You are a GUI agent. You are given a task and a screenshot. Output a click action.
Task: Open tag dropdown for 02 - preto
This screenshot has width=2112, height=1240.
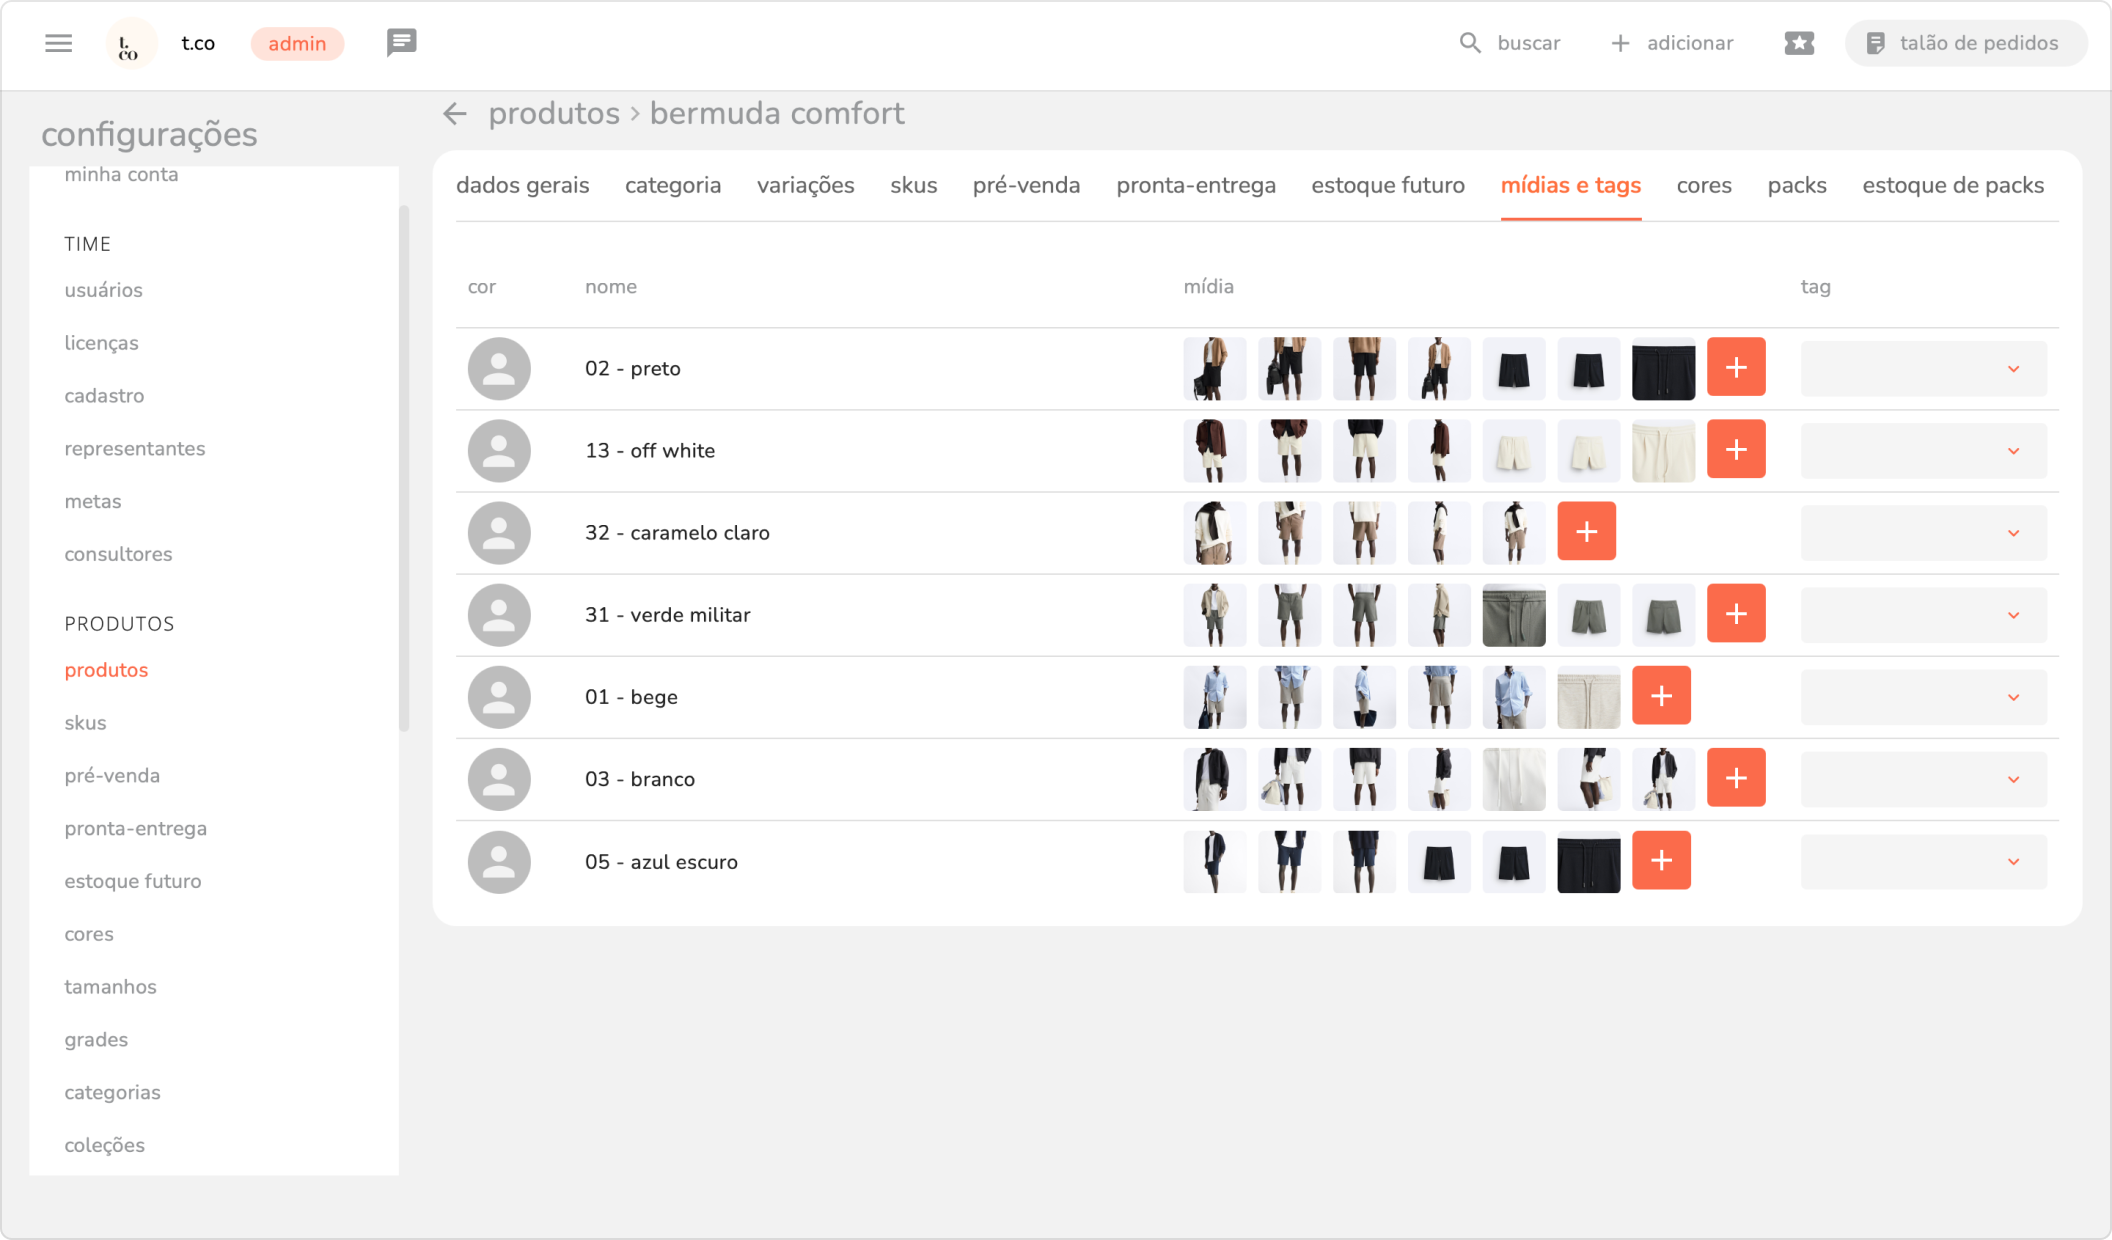(1923, 369)
